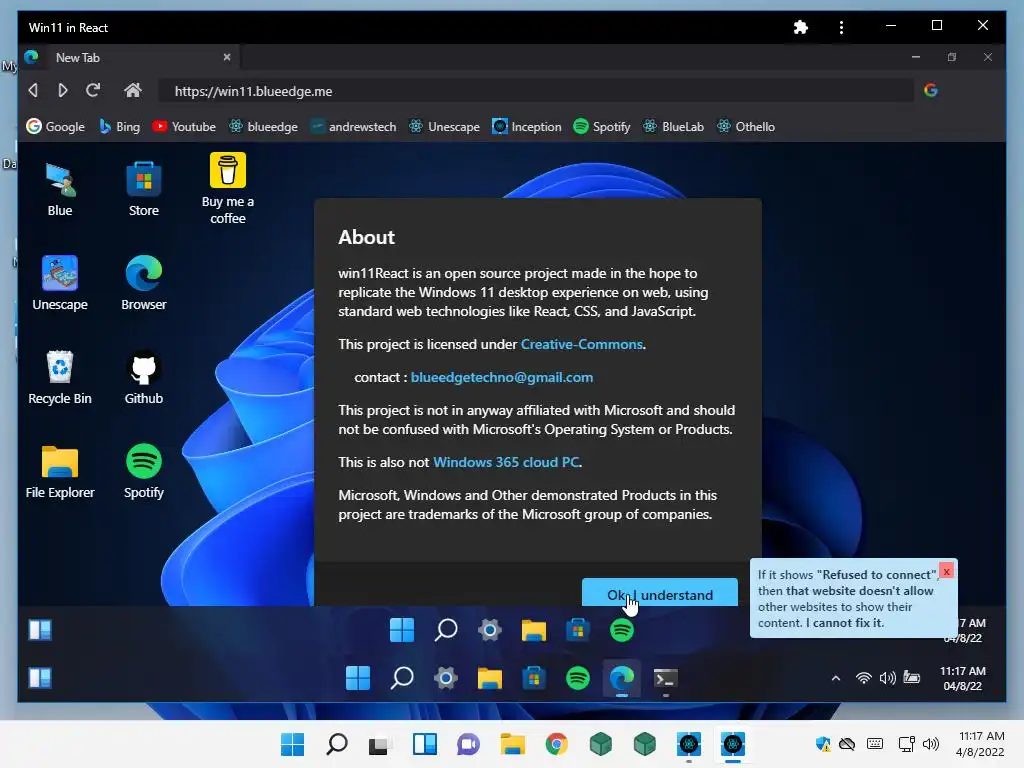Open settings gear in Win11 React taskbar
The width and height of the screenshot is (1024, 768).
445,678
